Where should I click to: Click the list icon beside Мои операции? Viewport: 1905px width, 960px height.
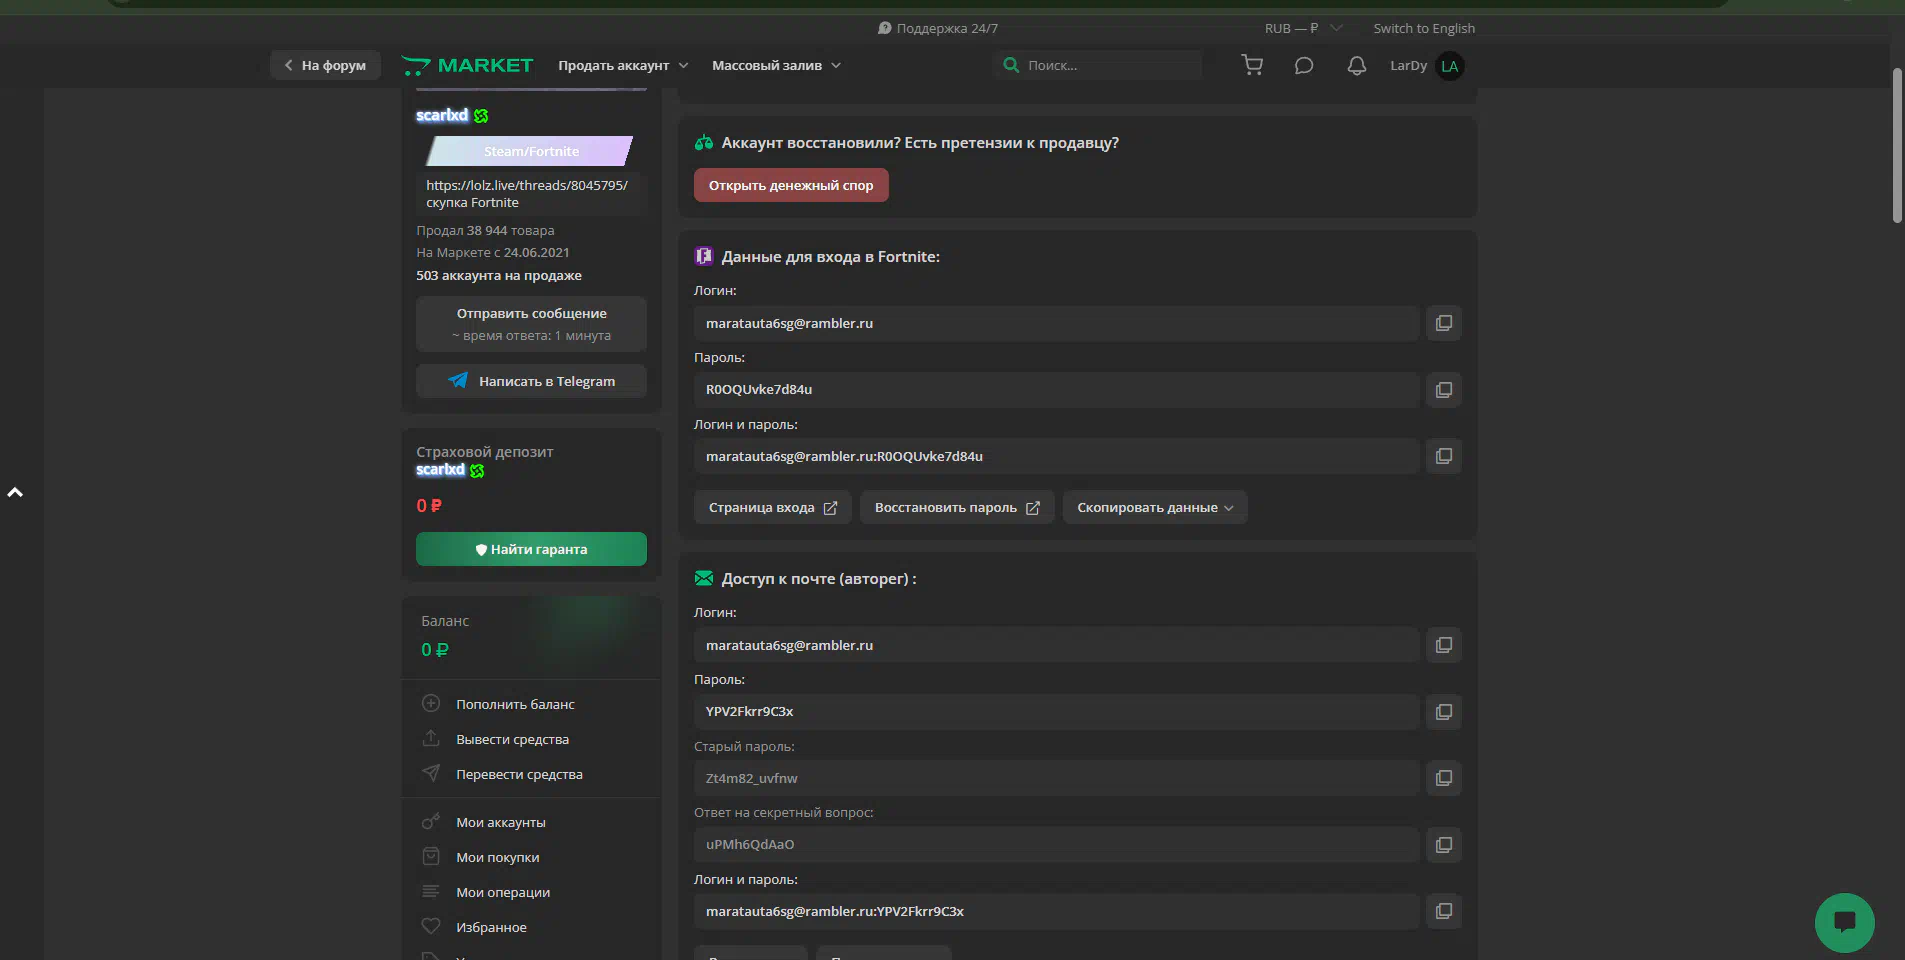pos(431,891)
